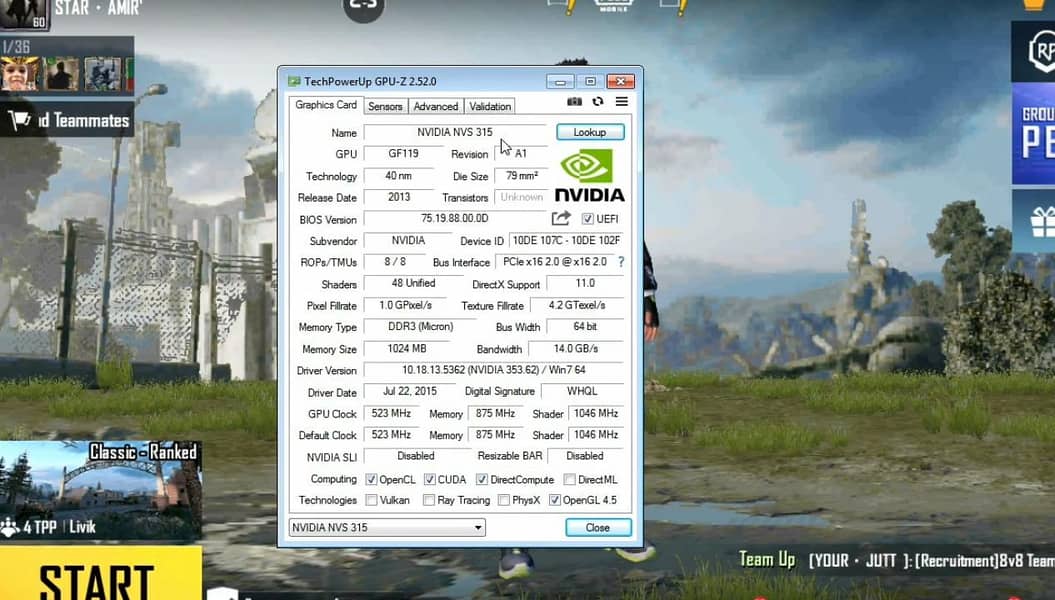The width and height of the screenshot is (1055, 600).
Task: Switch to the Graphics Card tab
Action: [x=326, y=105]
